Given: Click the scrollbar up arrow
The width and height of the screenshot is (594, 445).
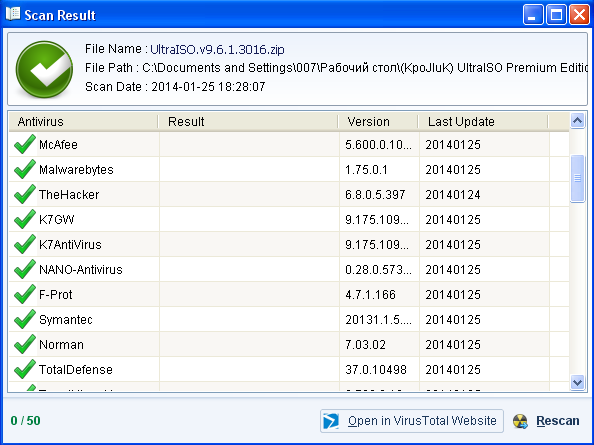Looking at the screenshot, I should 577,121.
